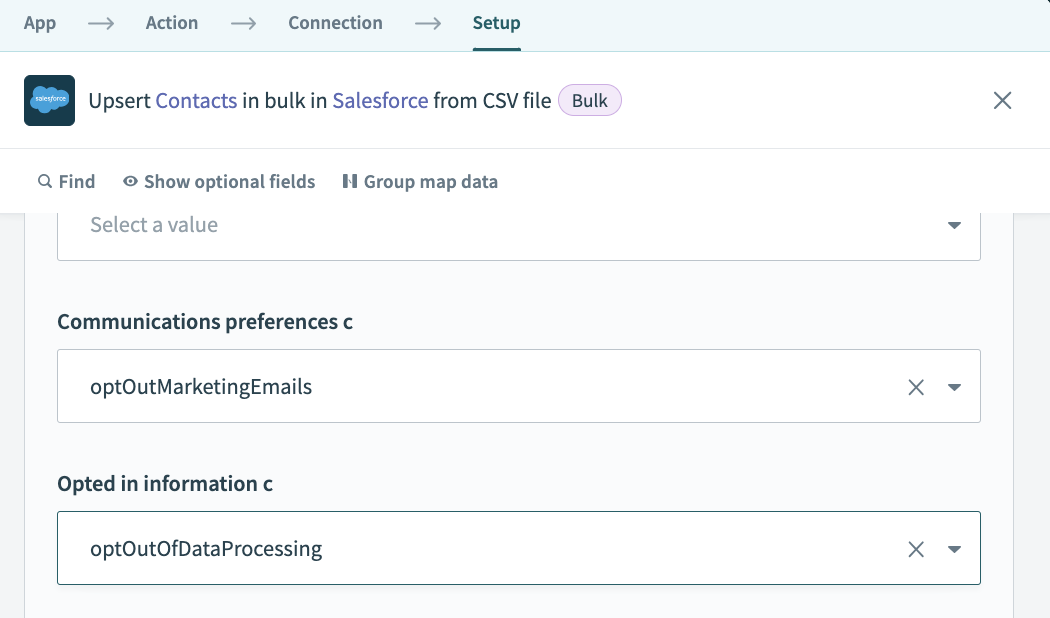Click the Salesforce logo icon
This screenshot has height=618, width=1050.
coord(49,100)
